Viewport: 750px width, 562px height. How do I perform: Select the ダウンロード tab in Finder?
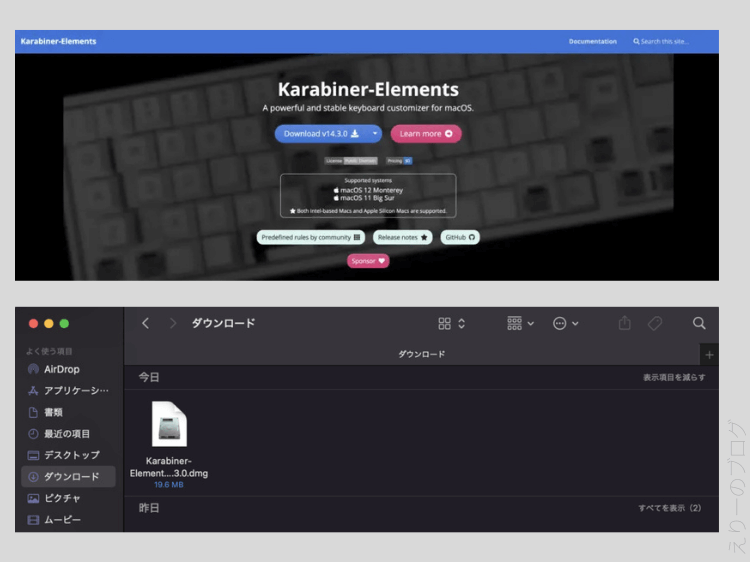tap(421, 354)
